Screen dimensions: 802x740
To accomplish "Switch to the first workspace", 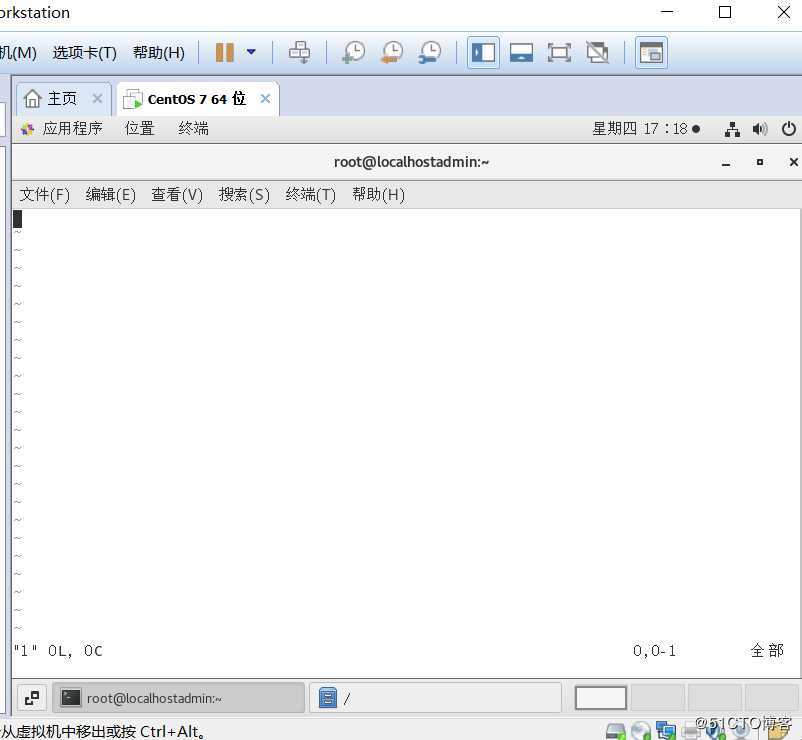I will click(x=600, y=698).
